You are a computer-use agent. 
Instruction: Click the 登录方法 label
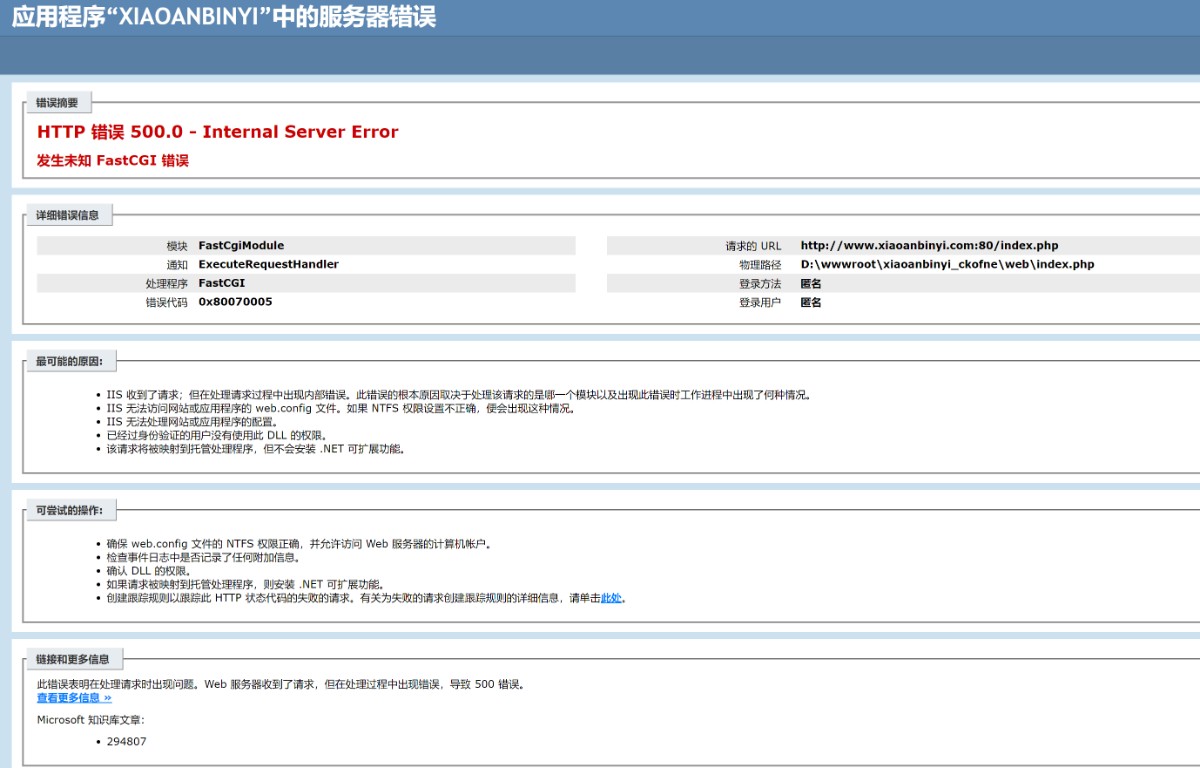click(x=760, y=284)
